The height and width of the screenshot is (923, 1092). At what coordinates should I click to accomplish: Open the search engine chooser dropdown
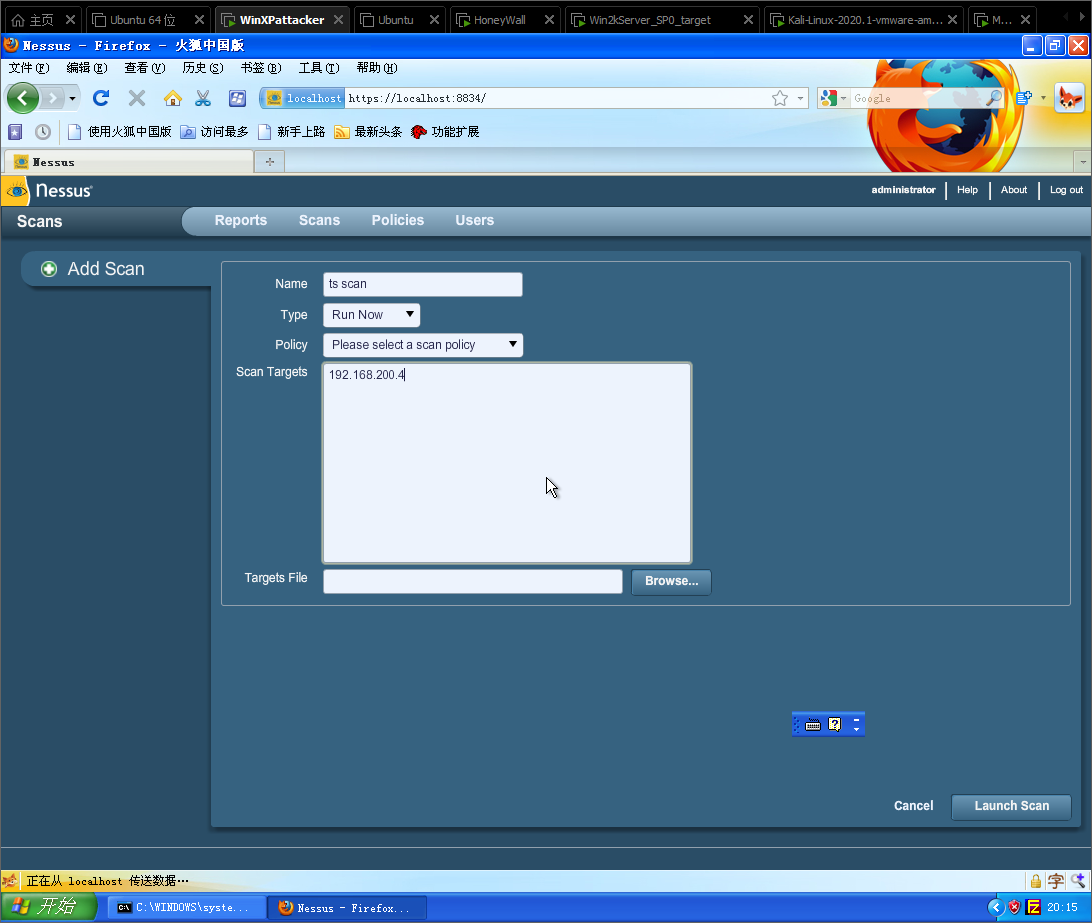(x=843, y=98)
